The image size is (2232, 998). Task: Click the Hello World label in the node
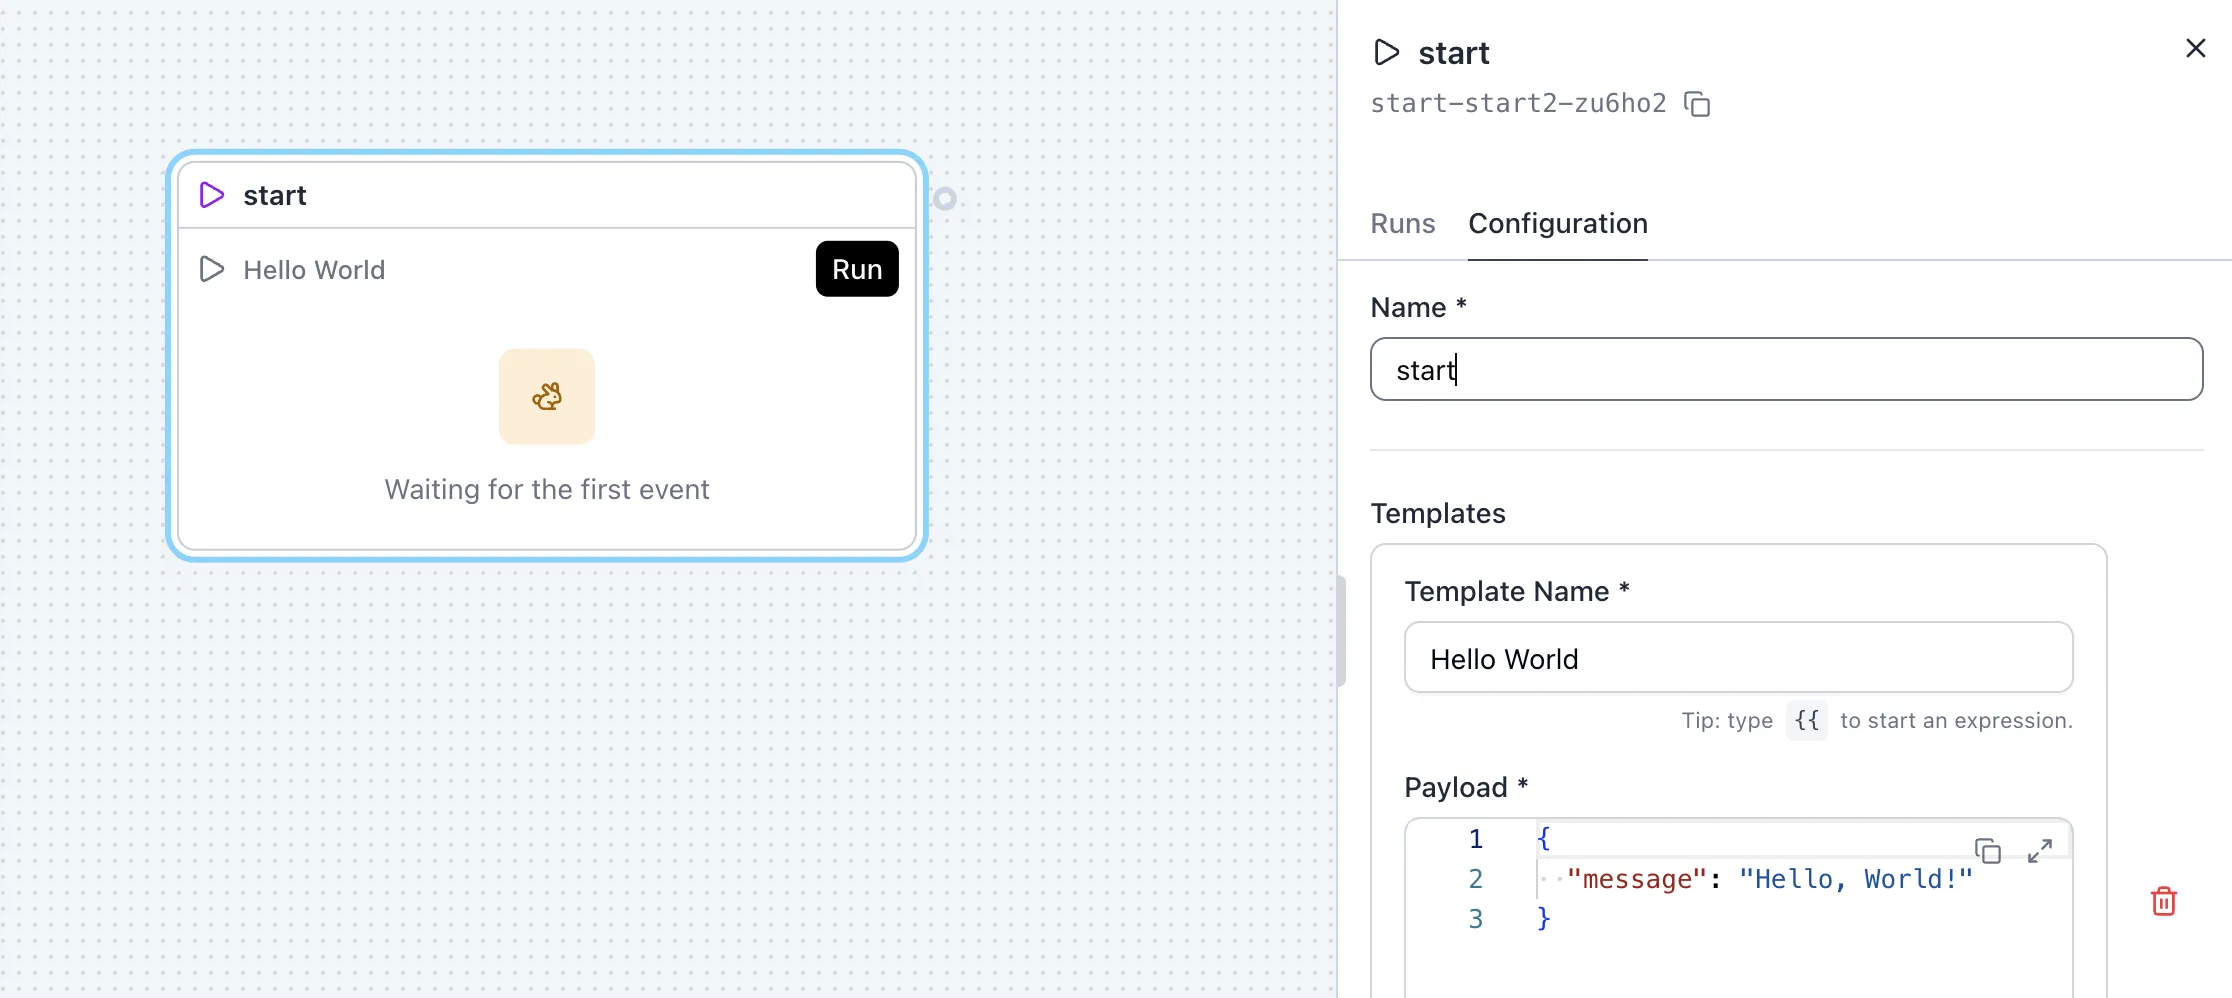(x=314, y=270)
